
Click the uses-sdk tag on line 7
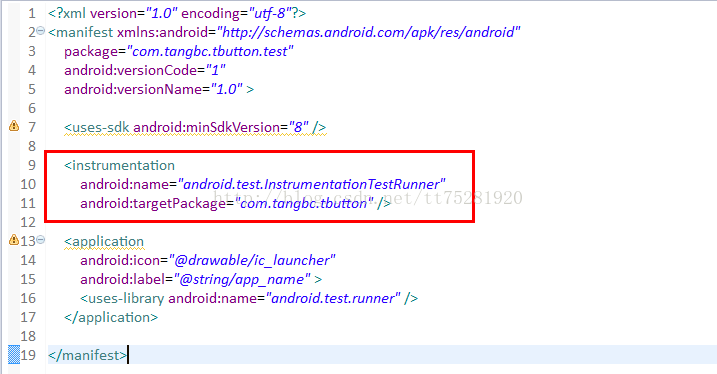pyautogui.click(x=96, y=127)
